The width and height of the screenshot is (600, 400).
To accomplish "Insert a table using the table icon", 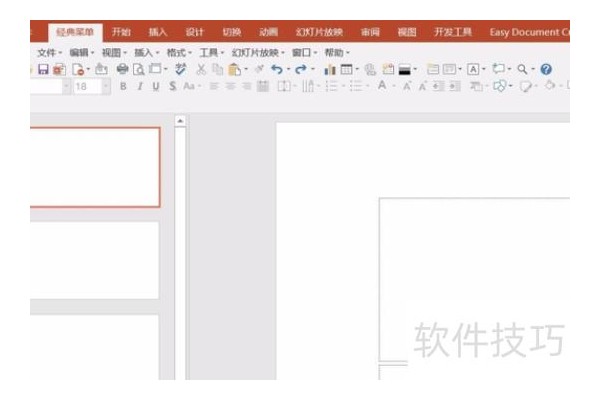I will tap(346, 69).
